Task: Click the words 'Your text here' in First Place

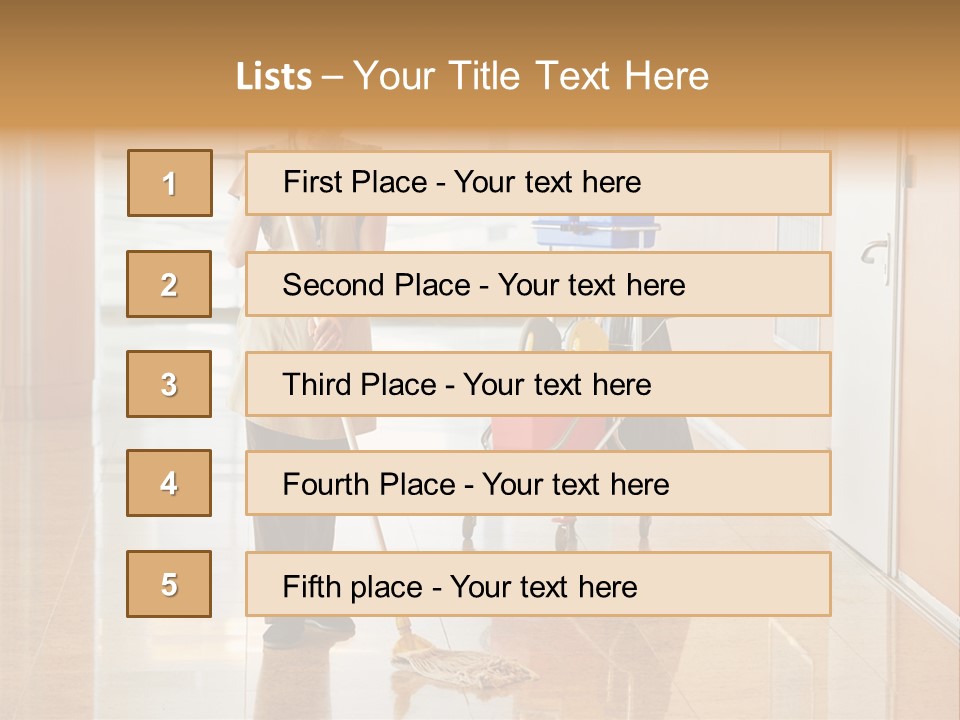Action: 547,182
